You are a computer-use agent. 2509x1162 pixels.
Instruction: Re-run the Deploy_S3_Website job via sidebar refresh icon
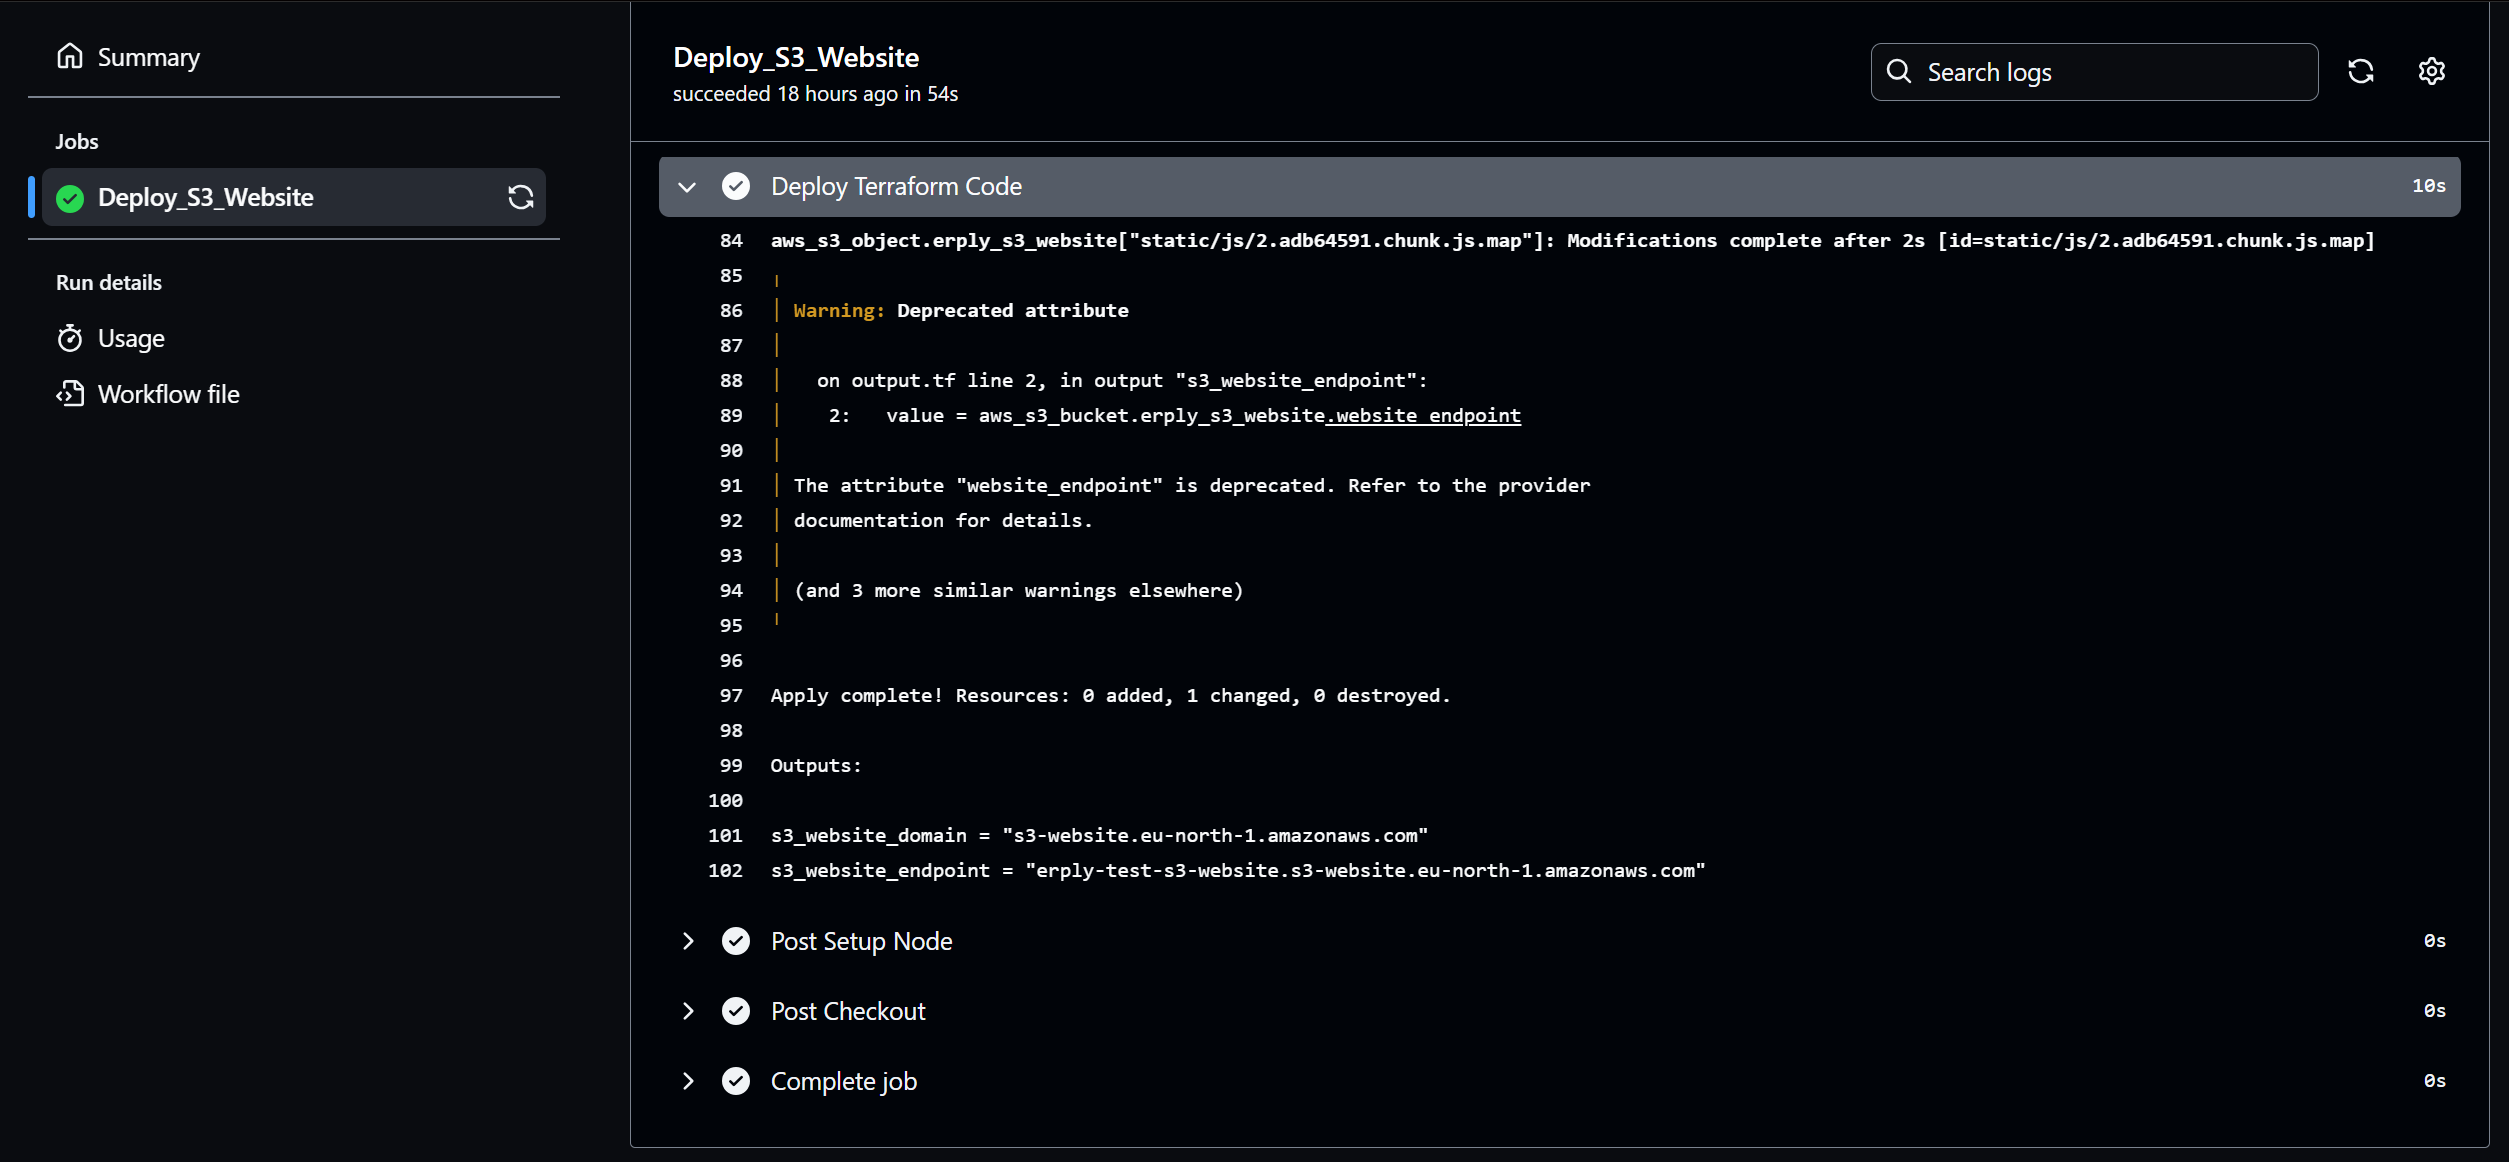[520, 197]
